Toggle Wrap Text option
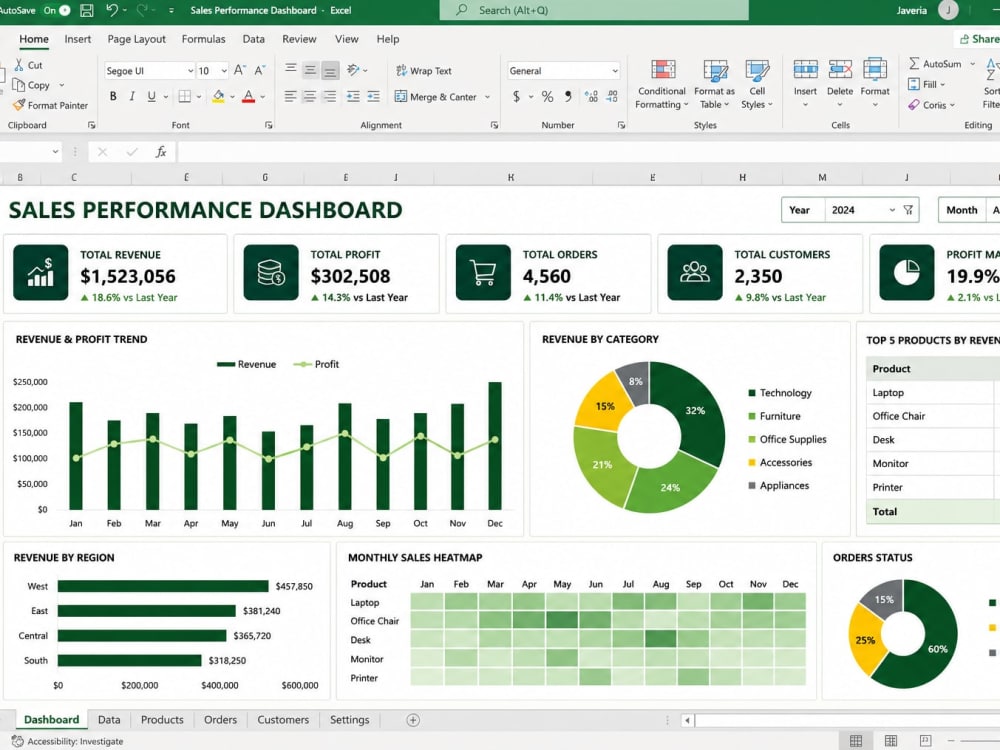The width and height of the screenshot is (1000, 750). point(423,71)
